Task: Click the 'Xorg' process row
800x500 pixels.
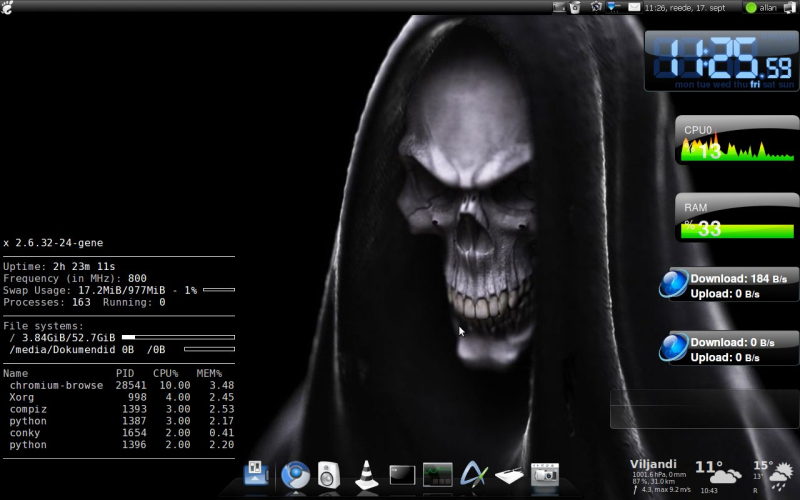Action: pyautogui.click(x=121, y=397)
